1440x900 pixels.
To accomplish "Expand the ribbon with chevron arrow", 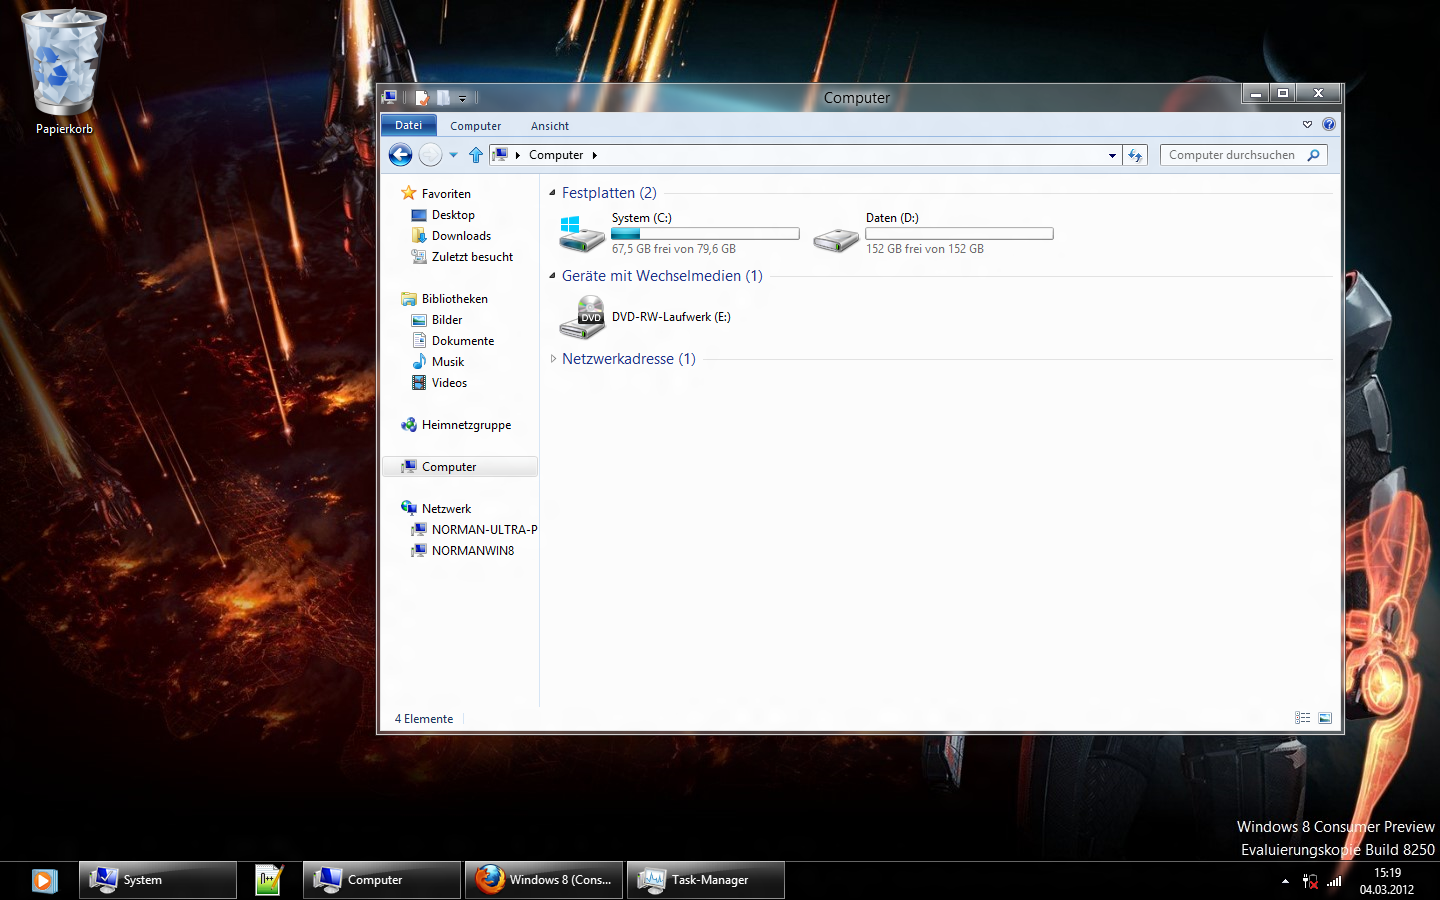I will tap(1307, 125).
